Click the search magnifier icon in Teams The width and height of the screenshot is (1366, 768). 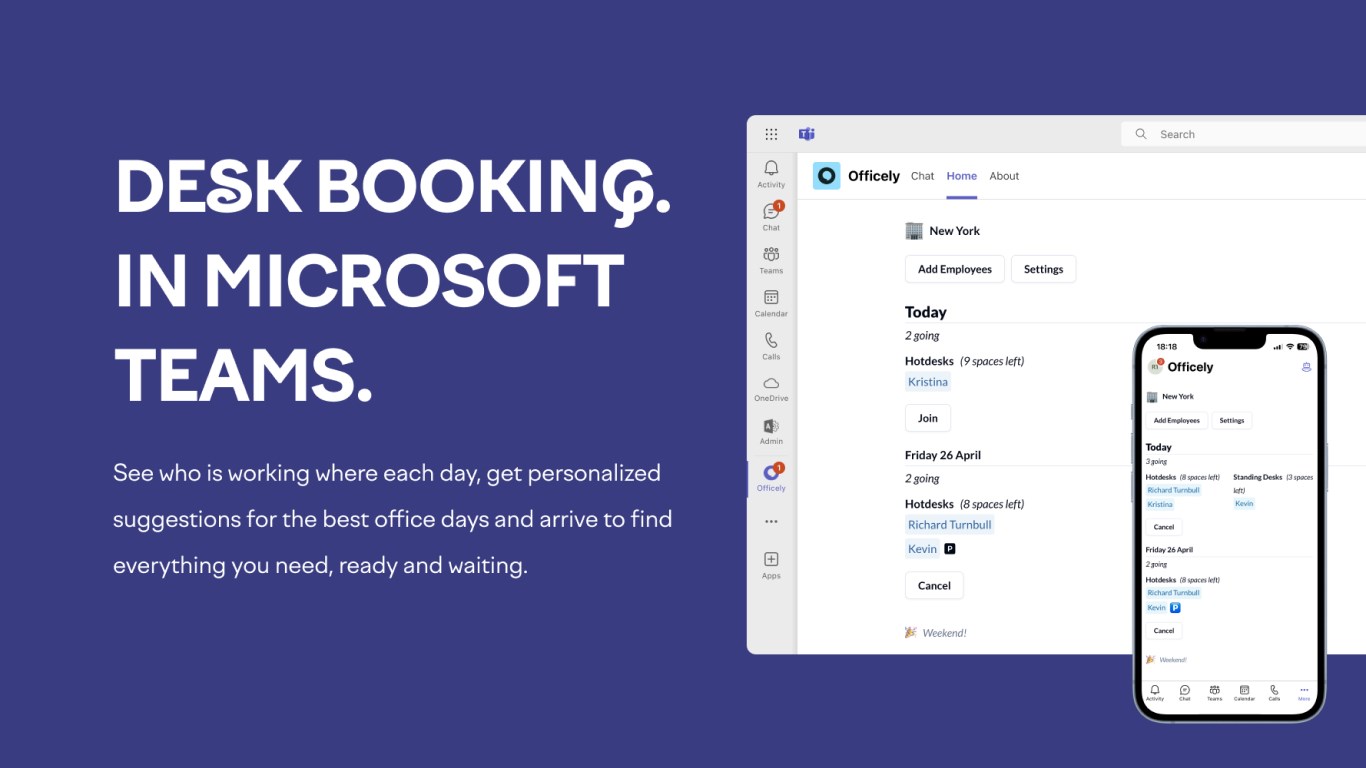[1141, 134]
